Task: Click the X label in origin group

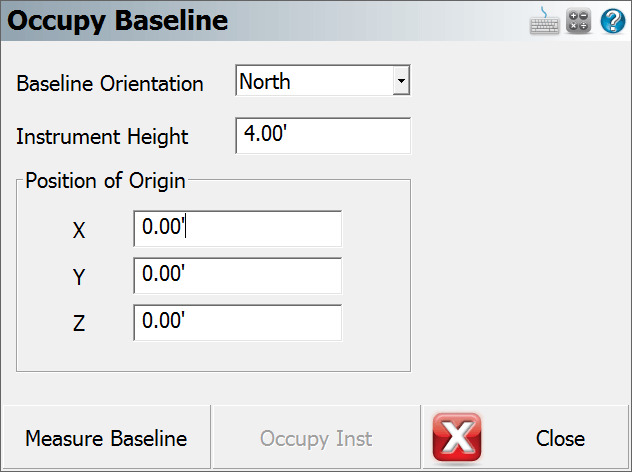Action: [79, 231]
